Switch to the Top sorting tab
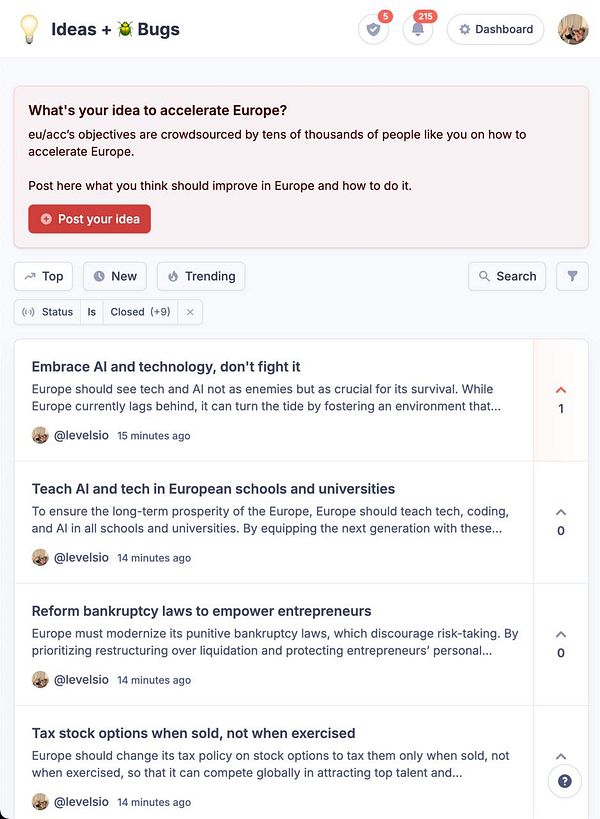The height and width of the screenshot is (819, 600). click(x=44, y=276)
